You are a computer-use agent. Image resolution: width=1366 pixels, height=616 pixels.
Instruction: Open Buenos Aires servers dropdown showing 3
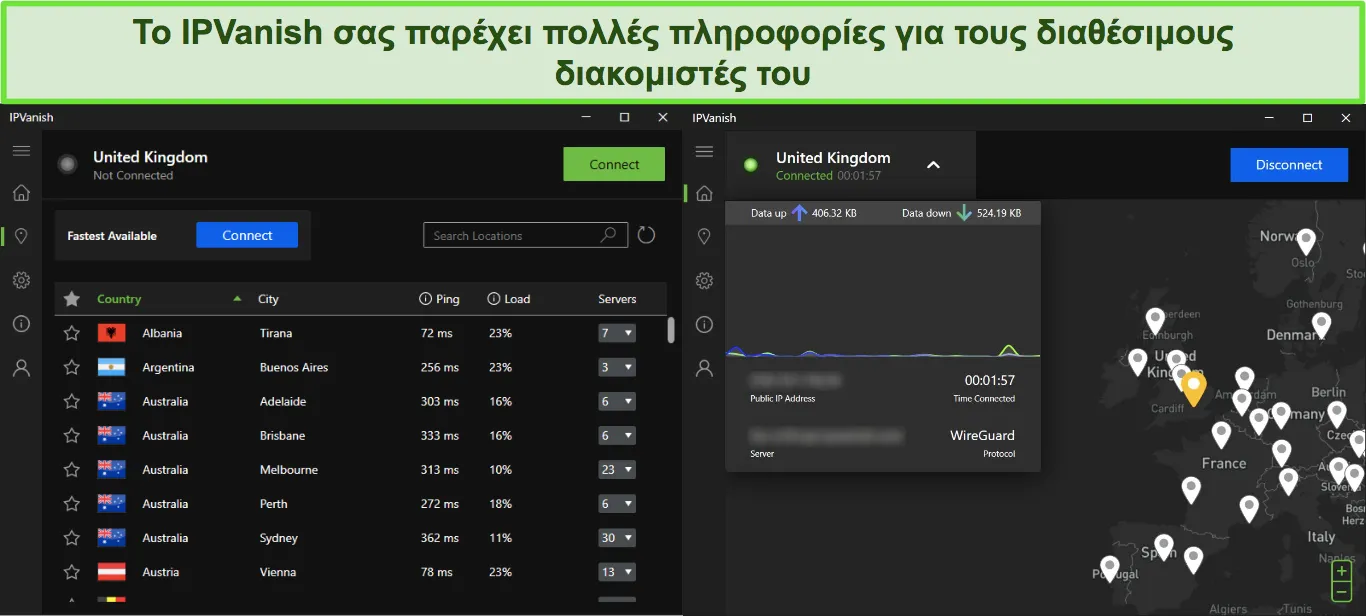tap(617, 367)
